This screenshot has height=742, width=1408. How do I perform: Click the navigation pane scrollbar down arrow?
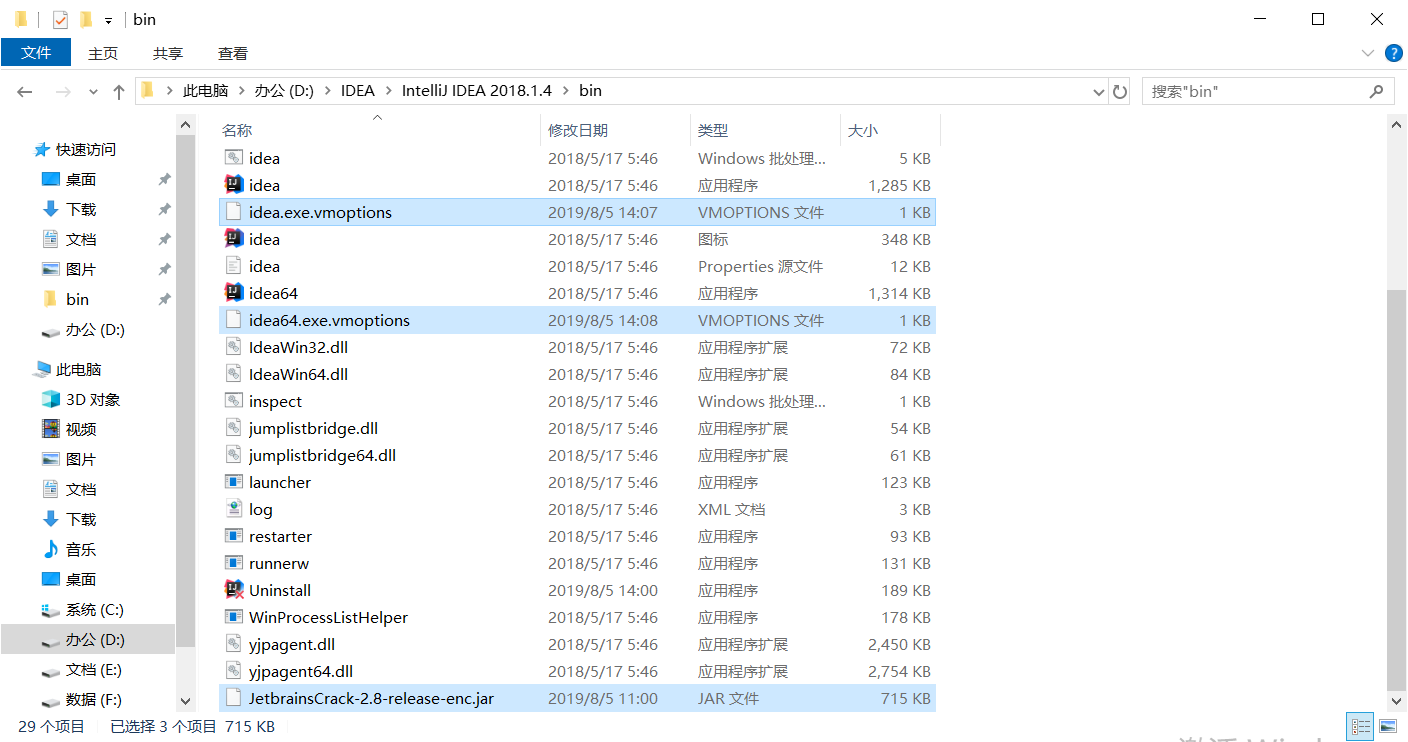click(x=185, y=702)
